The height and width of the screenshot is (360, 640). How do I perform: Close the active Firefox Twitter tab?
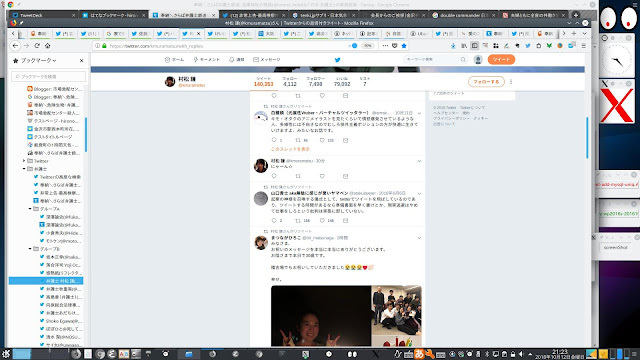[x=199, y=33]
